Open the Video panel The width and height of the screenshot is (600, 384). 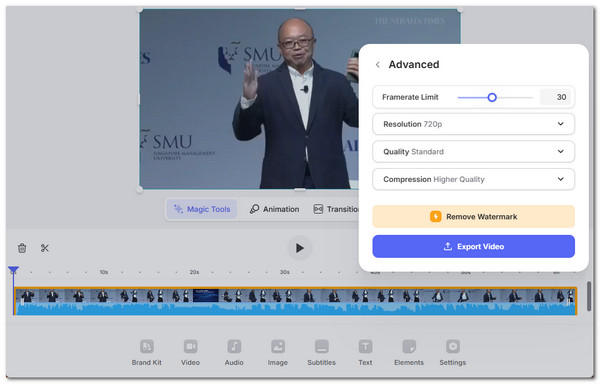click(x=190, y=353)
